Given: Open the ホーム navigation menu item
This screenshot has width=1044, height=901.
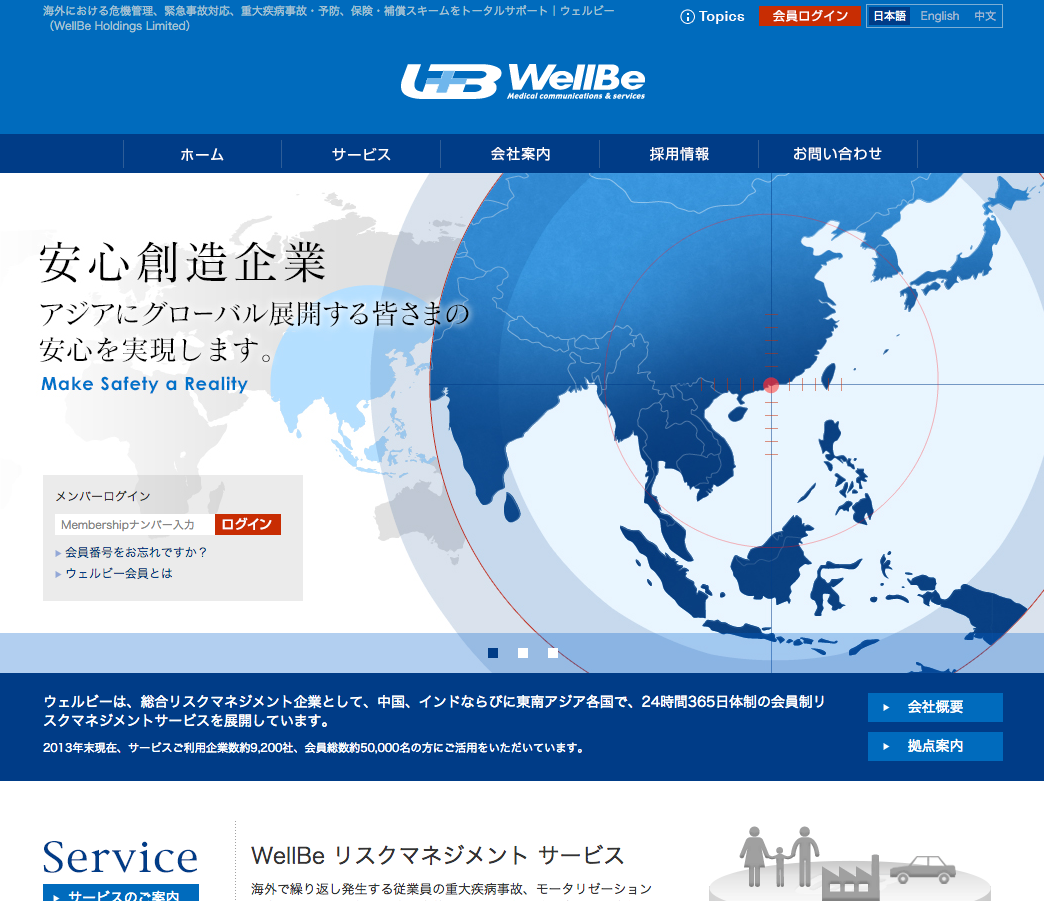Looking at the screenshot, I should click(x=202, y=155).
